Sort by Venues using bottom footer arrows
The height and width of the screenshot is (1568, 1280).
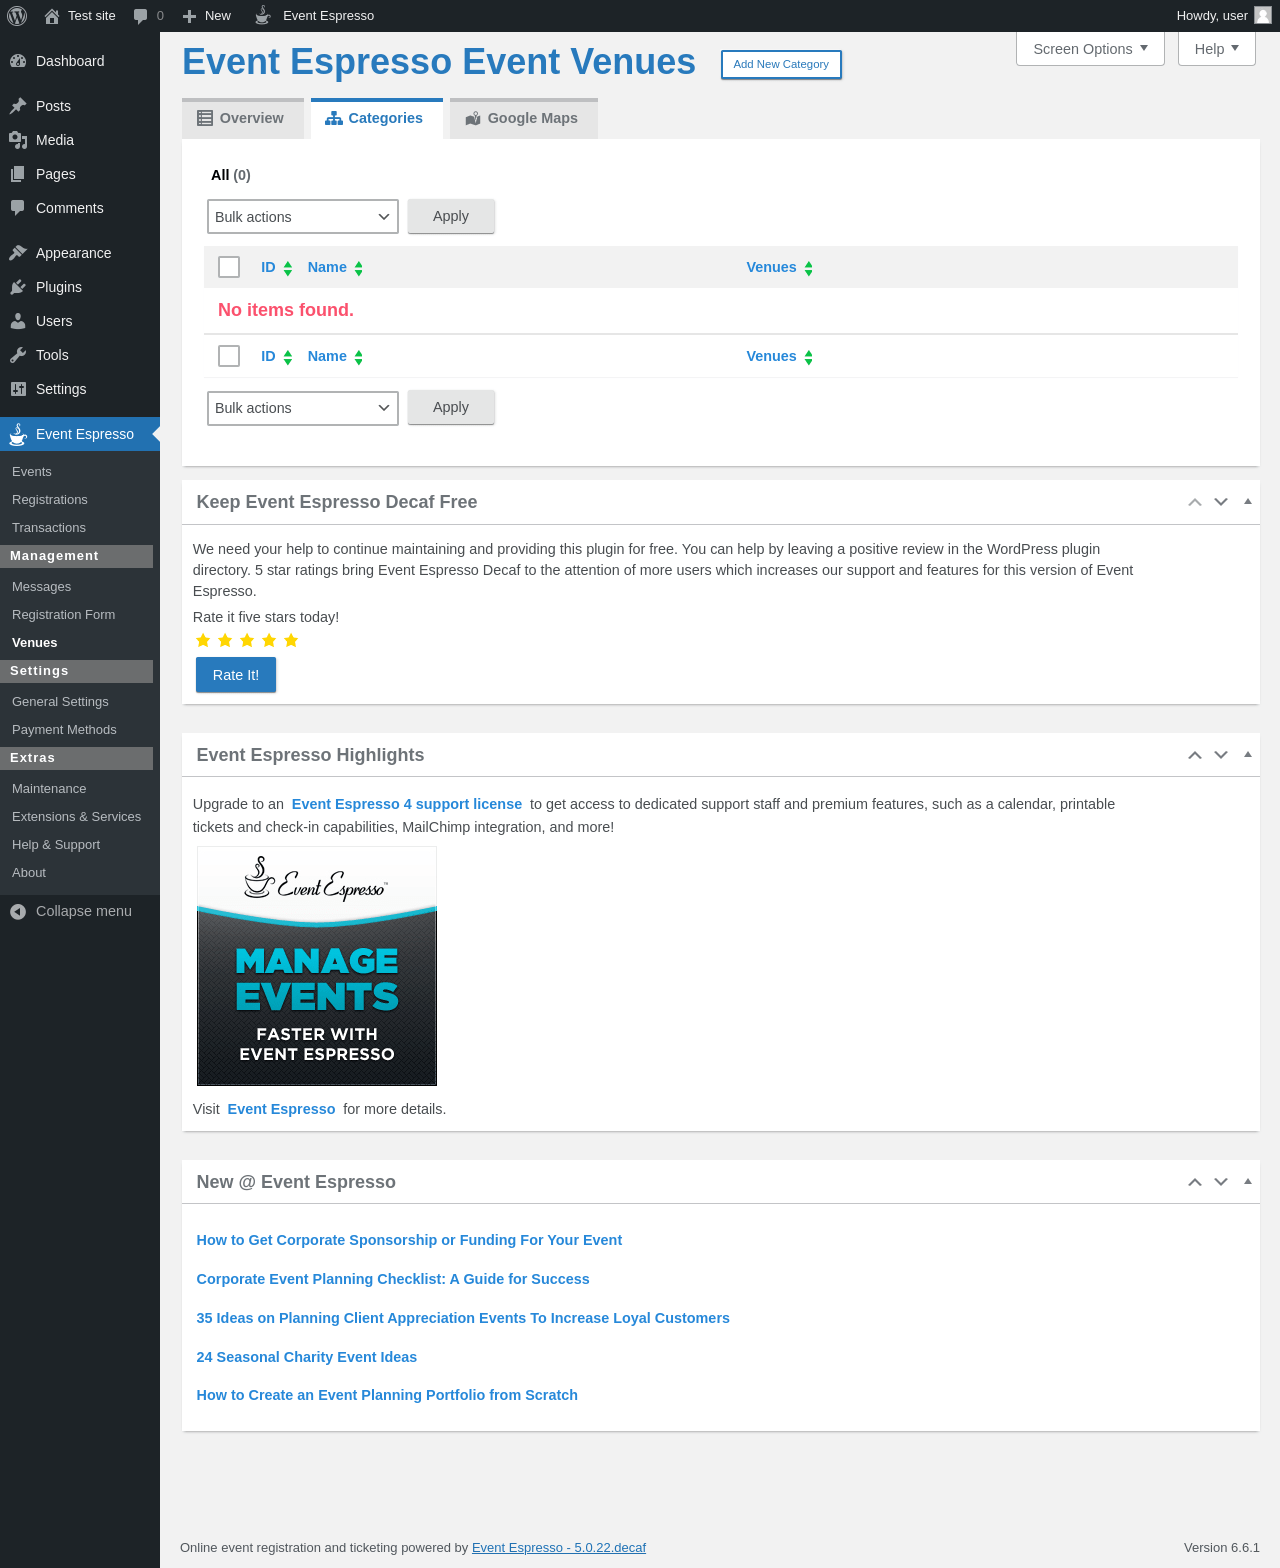coord(809,357)
